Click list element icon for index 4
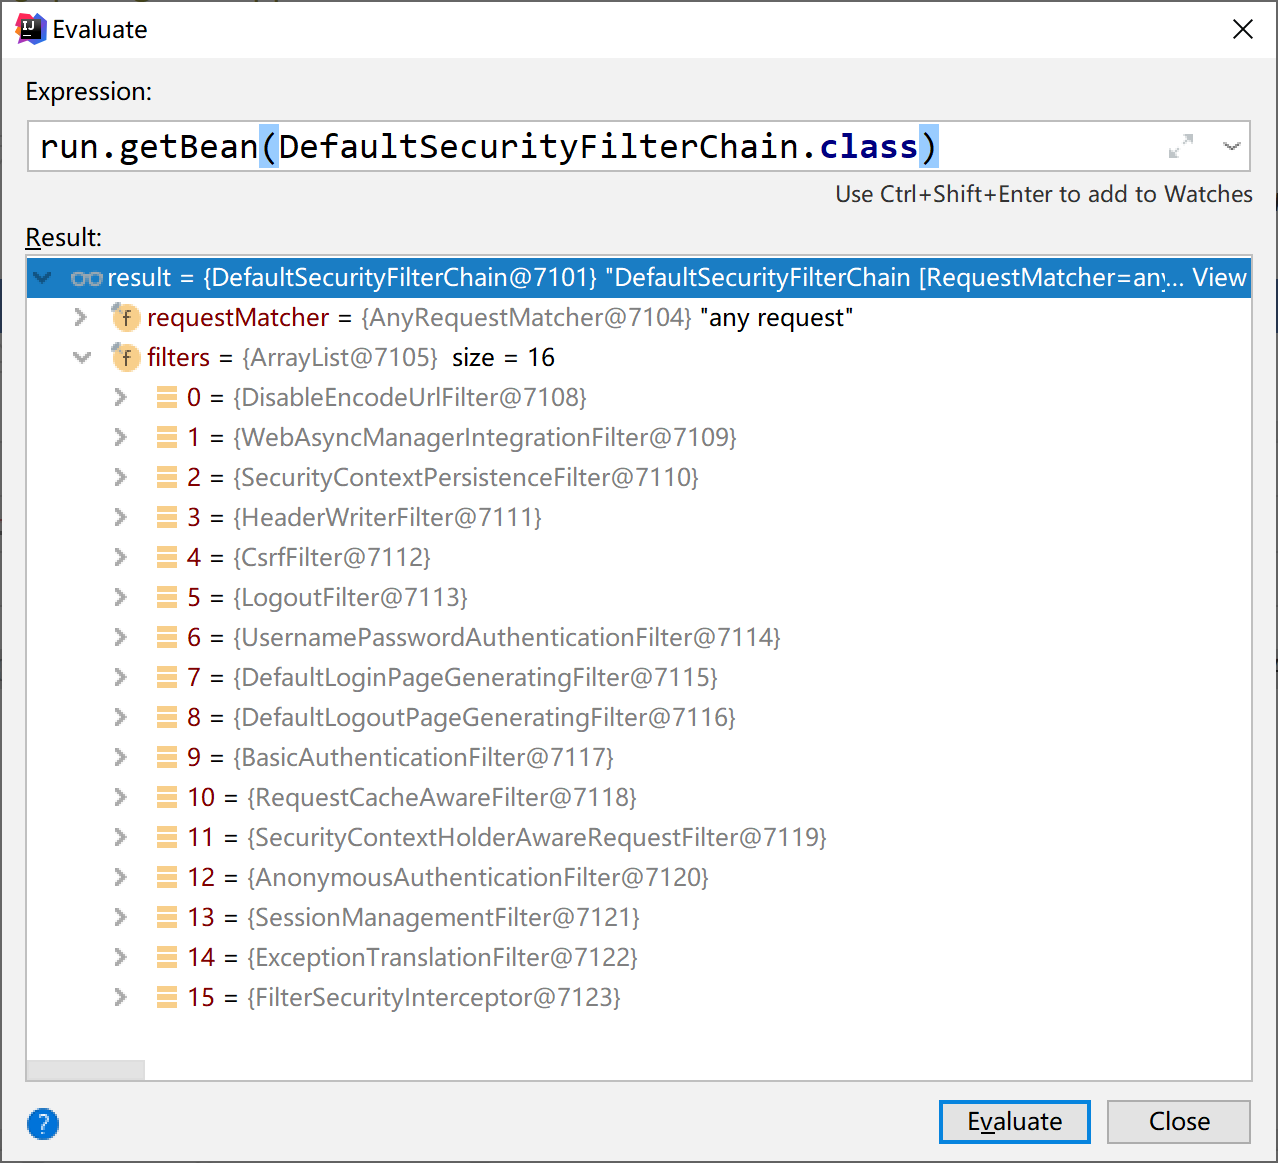1278x1163 pixels. [x=167, y=557]
